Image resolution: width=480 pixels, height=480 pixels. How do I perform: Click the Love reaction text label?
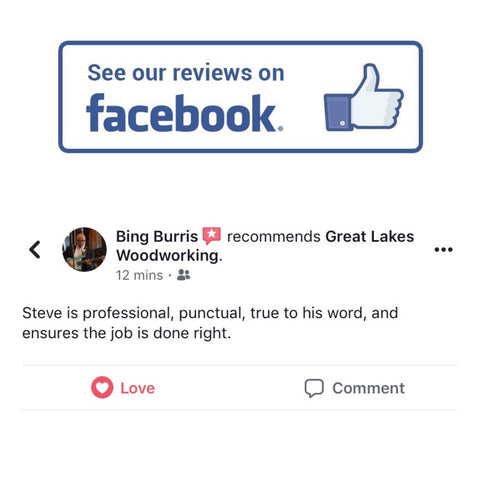[138, 388]
